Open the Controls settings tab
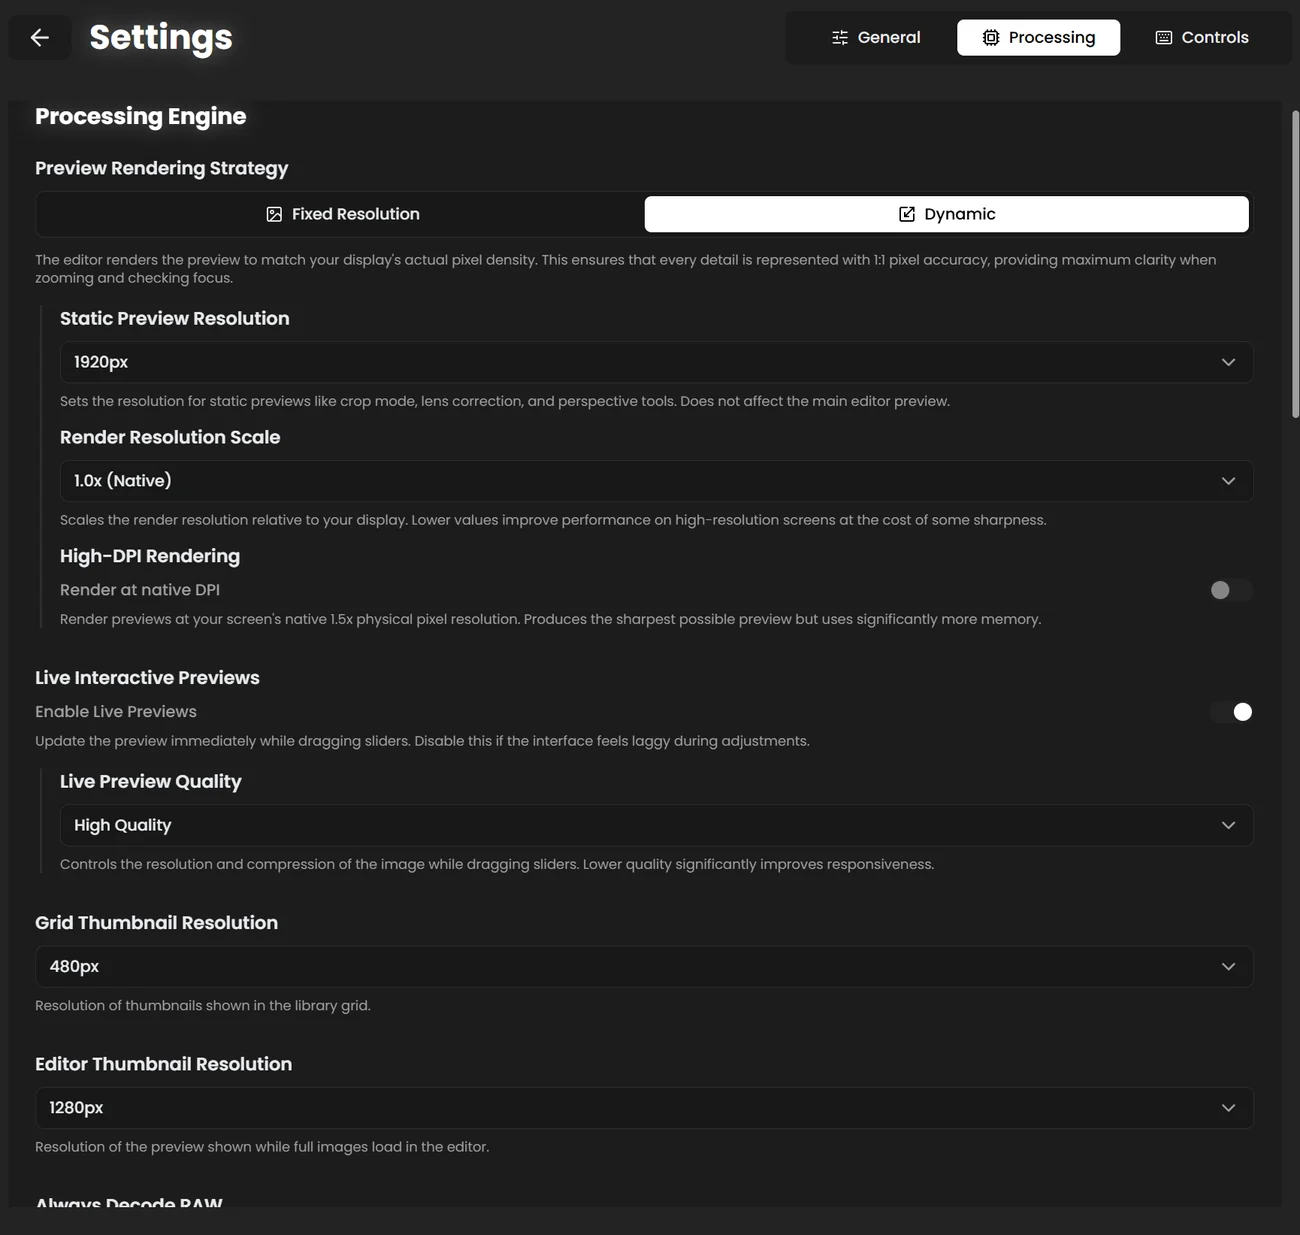This screenshot has height=1235, width=1300. point(1202,38)
